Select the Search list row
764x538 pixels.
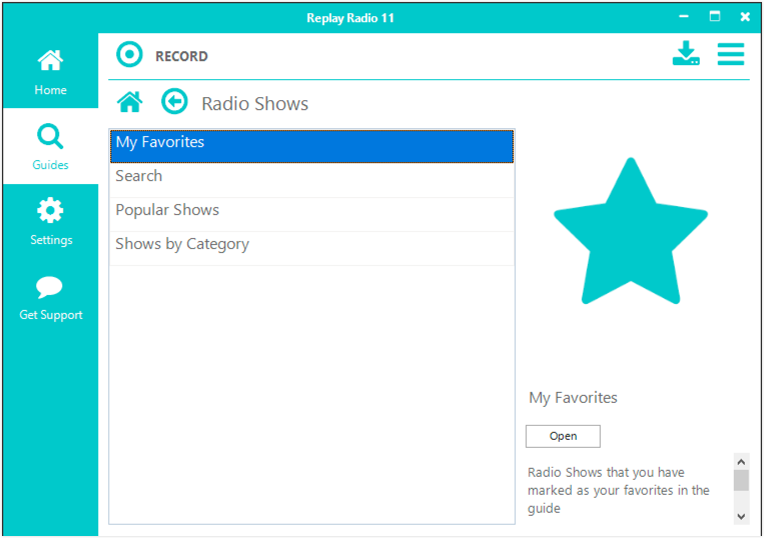coord(312,180)
